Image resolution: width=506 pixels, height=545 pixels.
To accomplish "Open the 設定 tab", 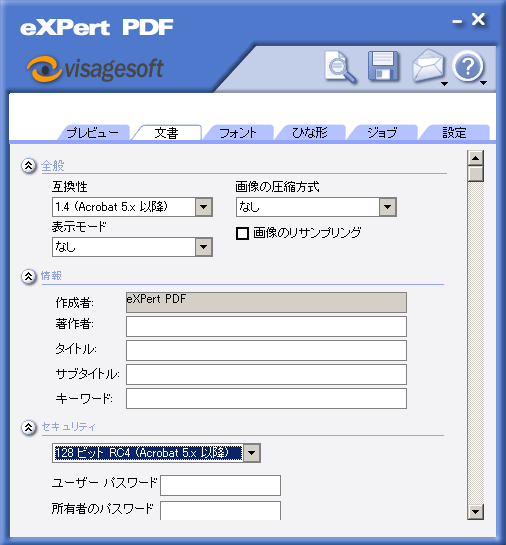I will pos(454,133).
